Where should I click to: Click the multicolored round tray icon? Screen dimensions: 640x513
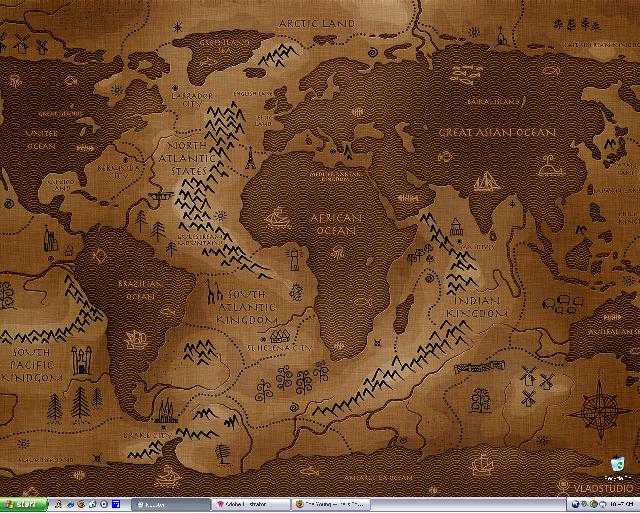[593, 504]
